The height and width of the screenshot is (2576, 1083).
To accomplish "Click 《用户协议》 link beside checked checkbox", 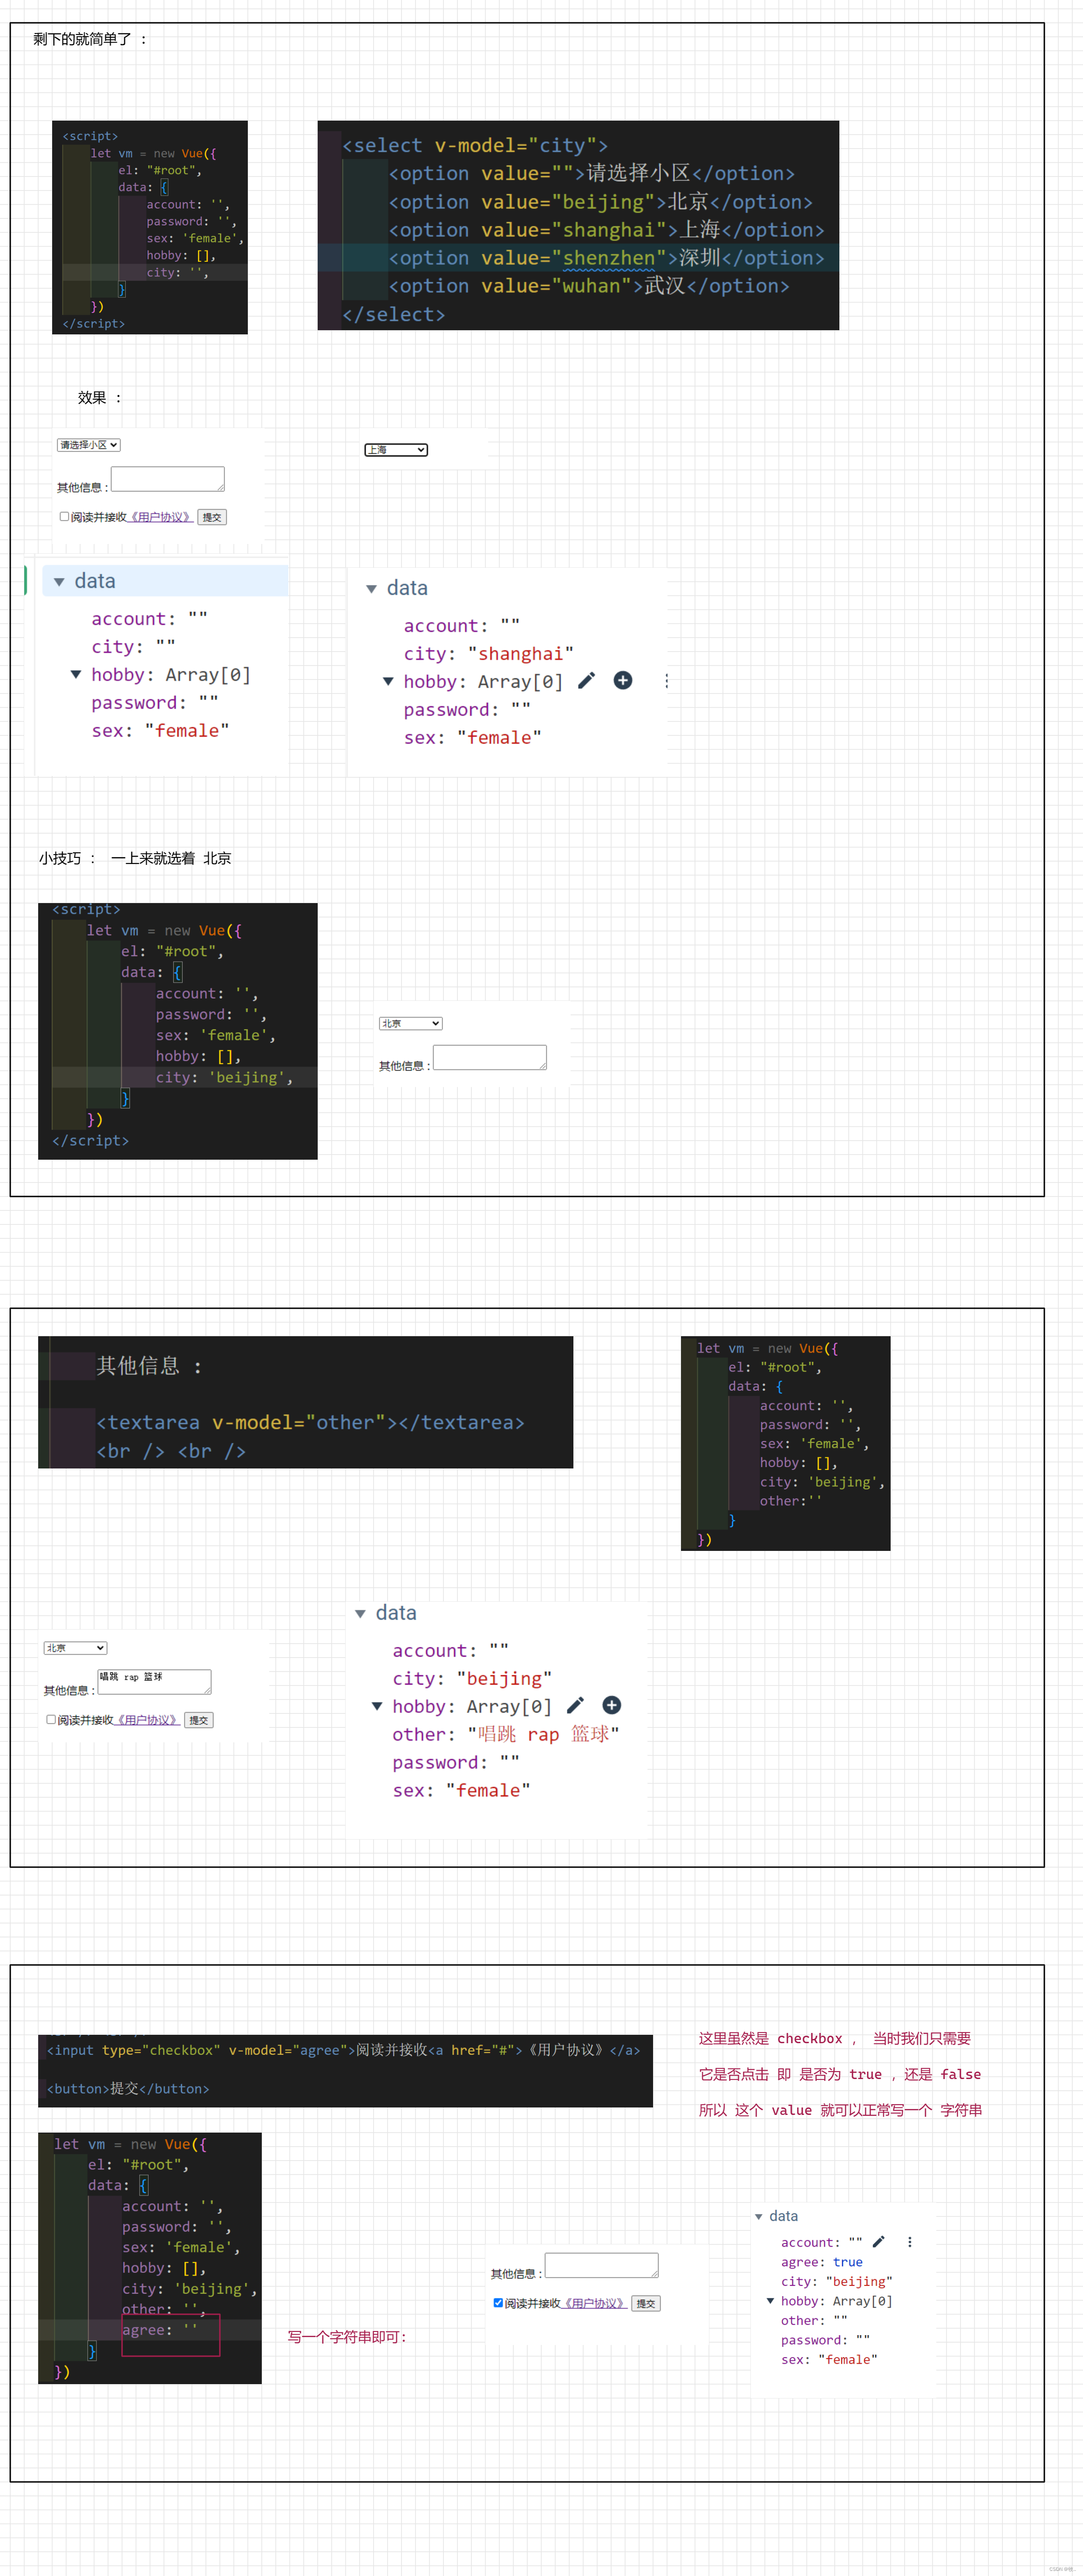I will (x=594, y=2303).
